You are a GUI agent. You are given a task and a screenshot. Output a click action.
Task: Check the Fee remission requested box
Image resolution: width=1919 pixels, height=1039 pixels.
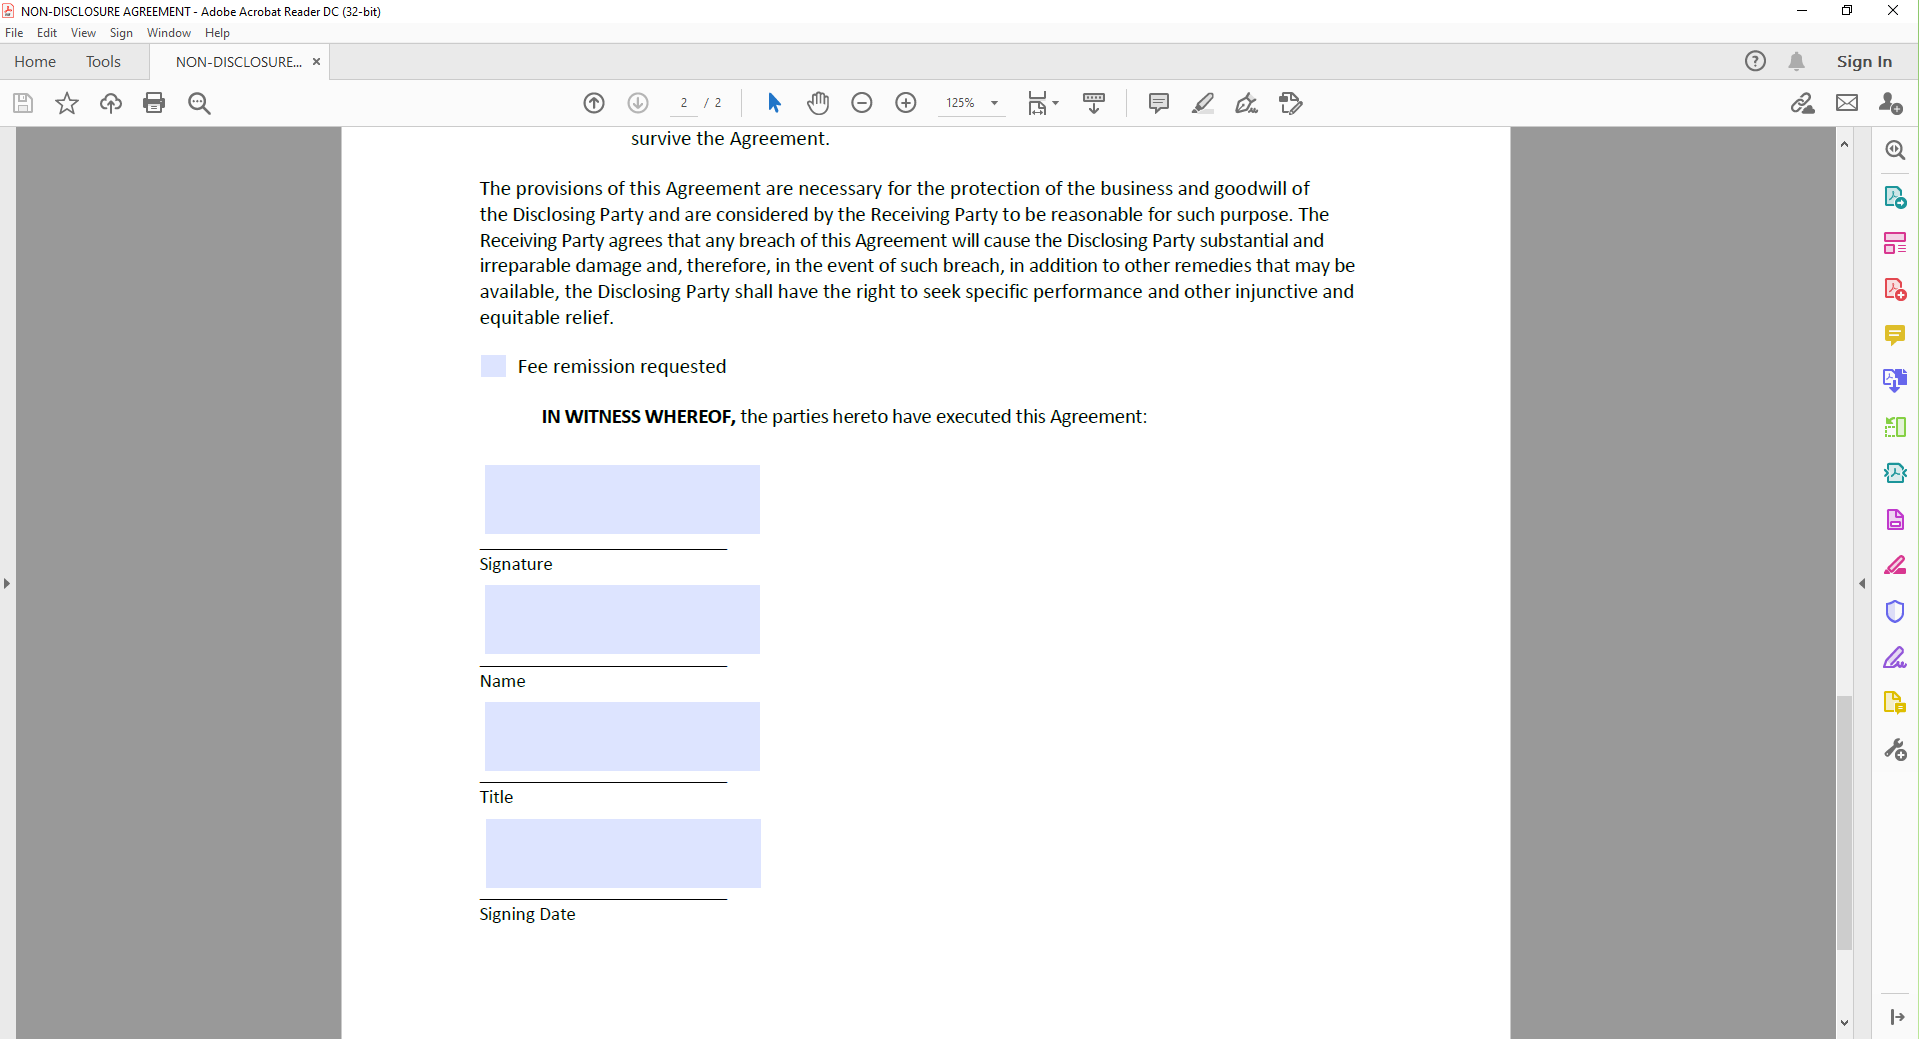click(x=493, y=366)
